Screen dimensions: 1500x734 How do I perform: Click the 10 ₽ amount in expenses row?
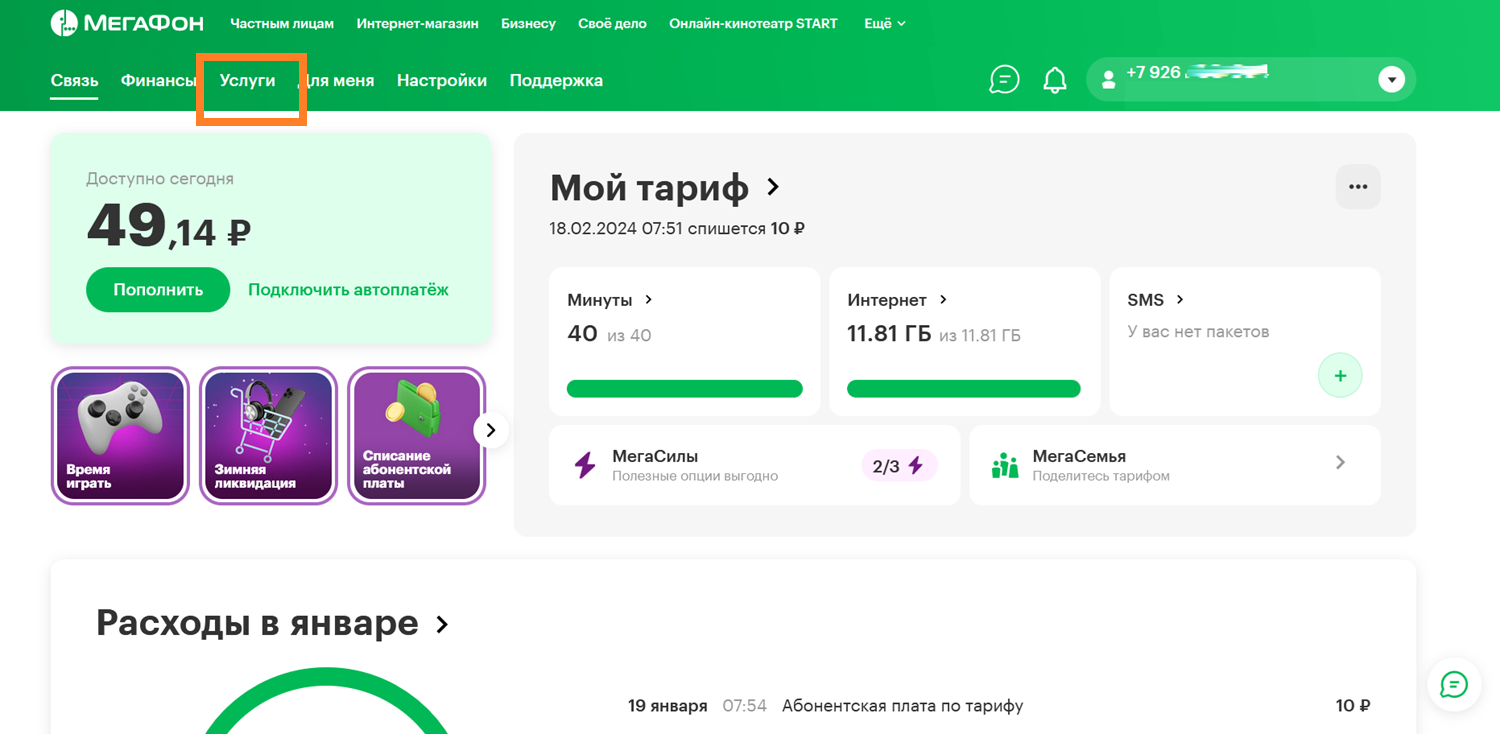(1353, 706)
